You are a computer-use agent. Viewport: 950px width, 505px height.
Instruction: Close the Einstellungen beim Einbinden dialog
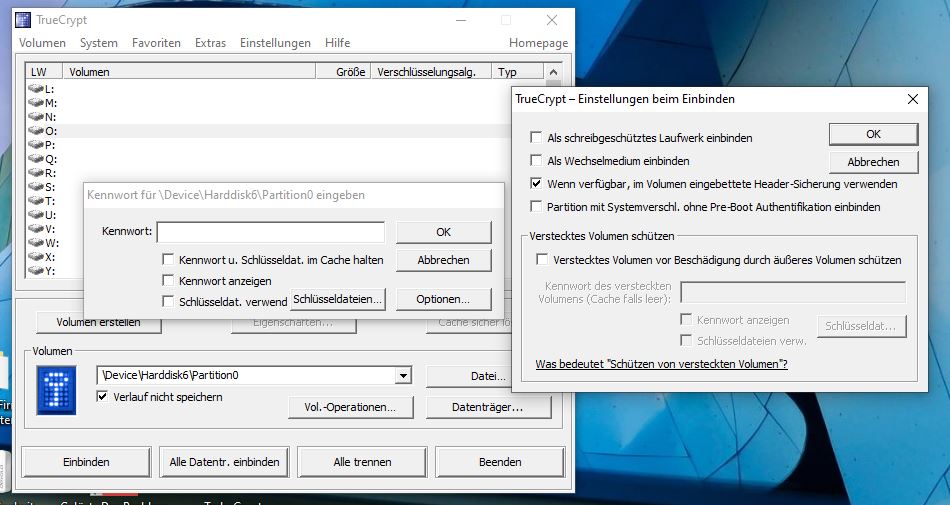point(912,99)
